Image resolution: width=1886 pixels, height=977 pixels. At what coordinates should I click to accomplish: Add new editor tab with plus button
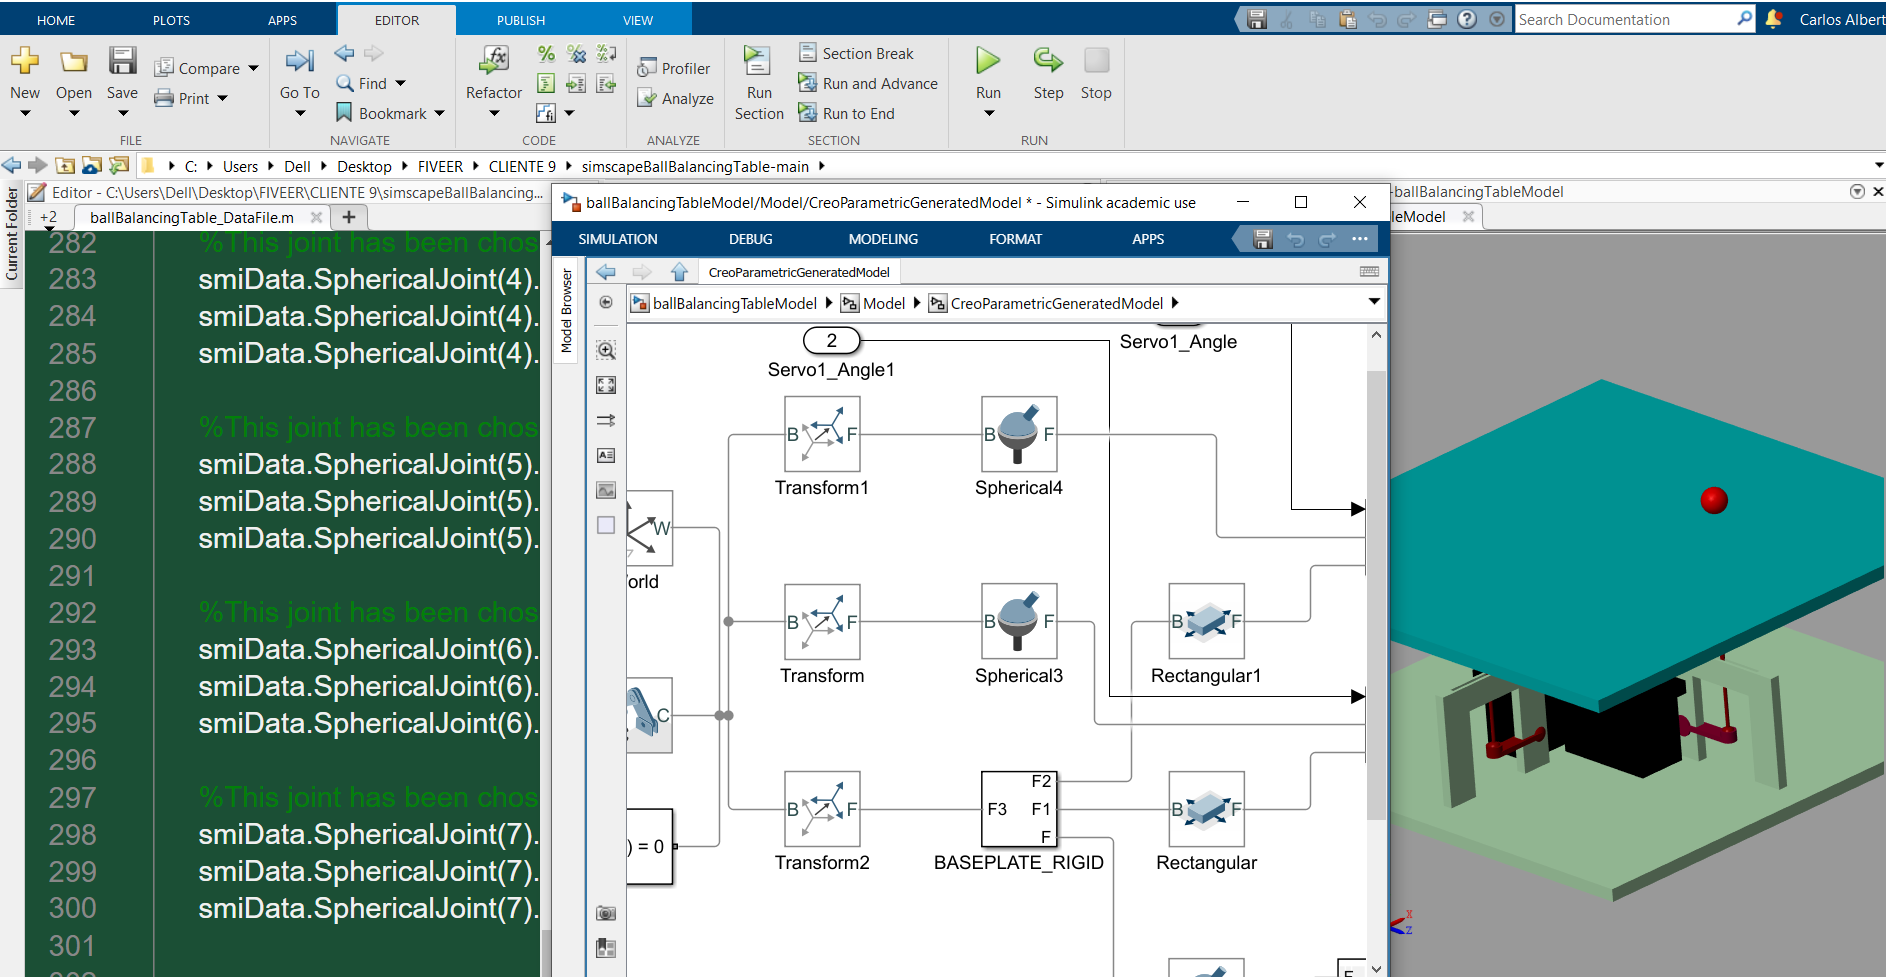click(349, 217)
